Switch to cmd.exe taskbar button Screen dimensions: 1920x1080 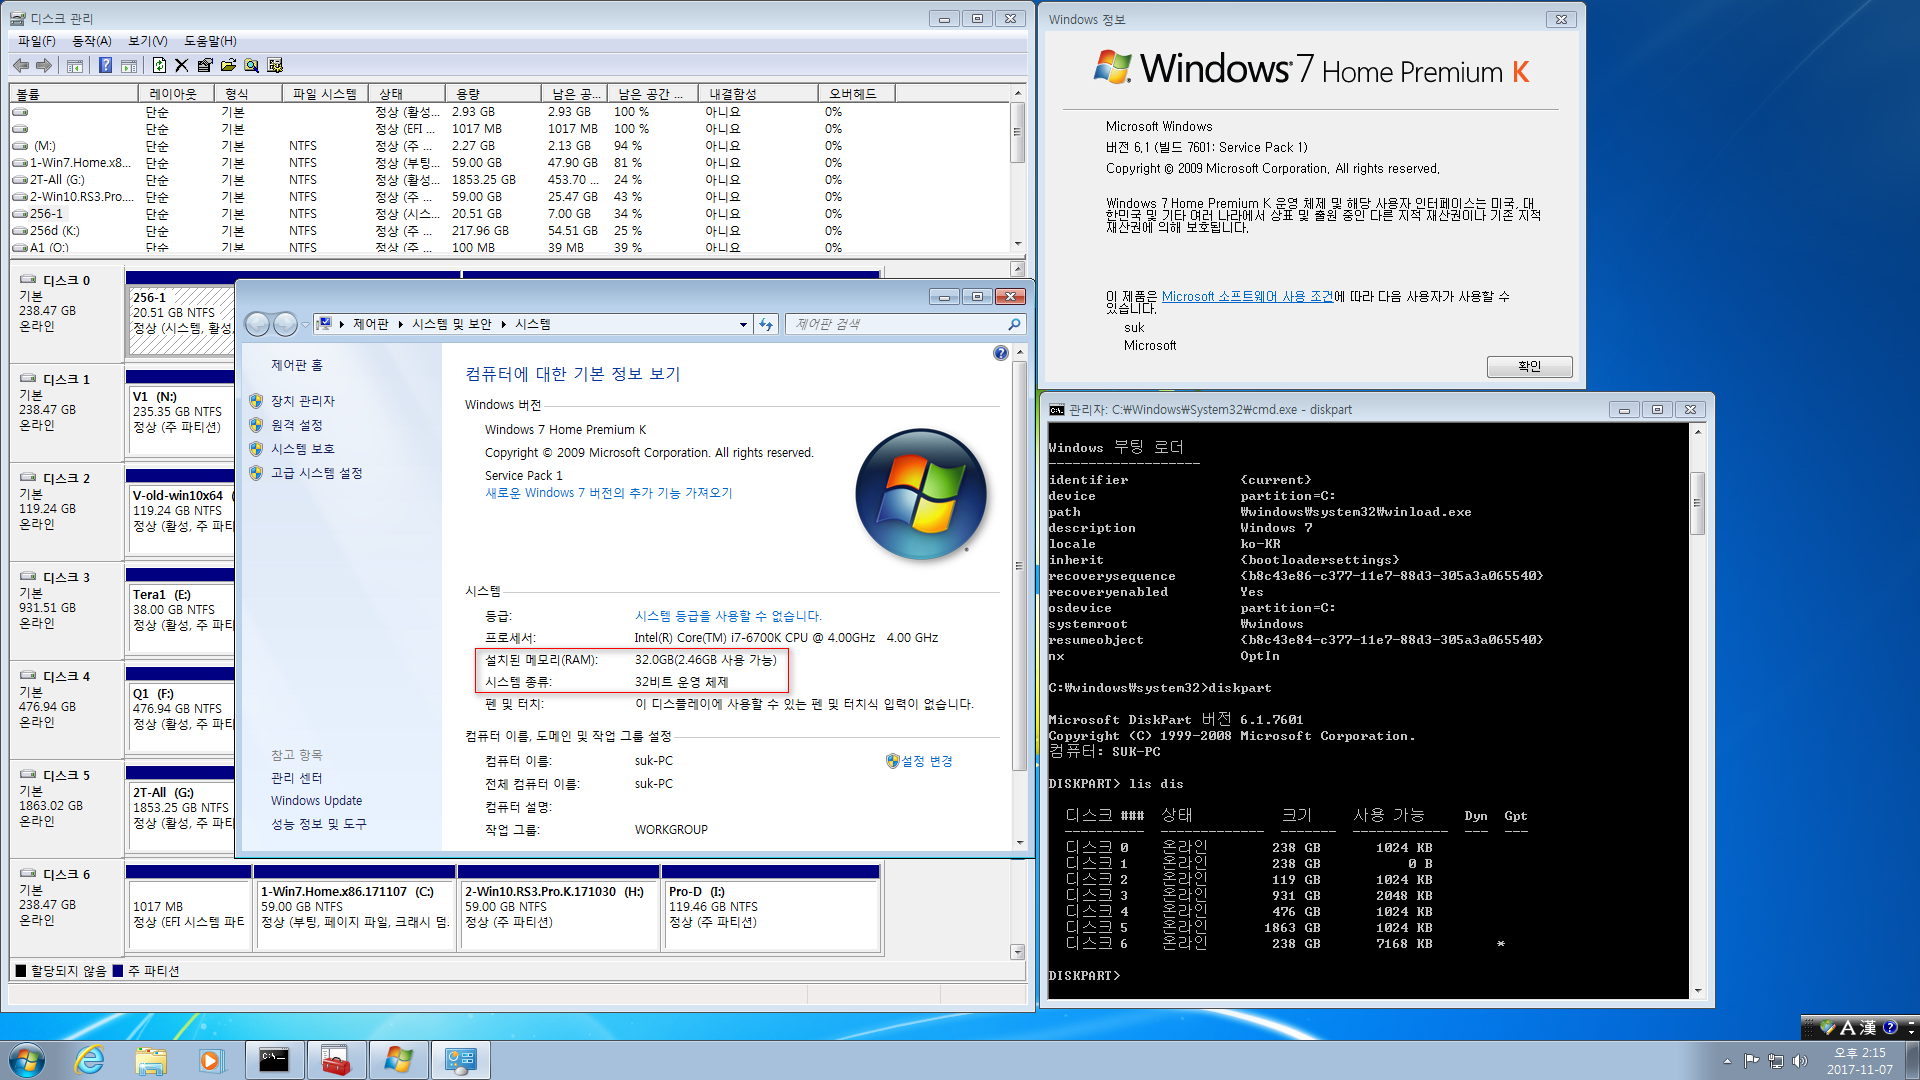[x=274, y=1060]
